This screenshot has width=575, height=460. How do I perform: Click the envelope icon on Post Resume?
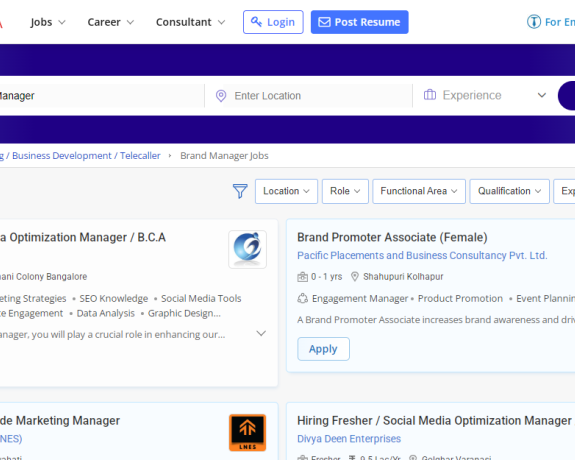coord(324,22)
